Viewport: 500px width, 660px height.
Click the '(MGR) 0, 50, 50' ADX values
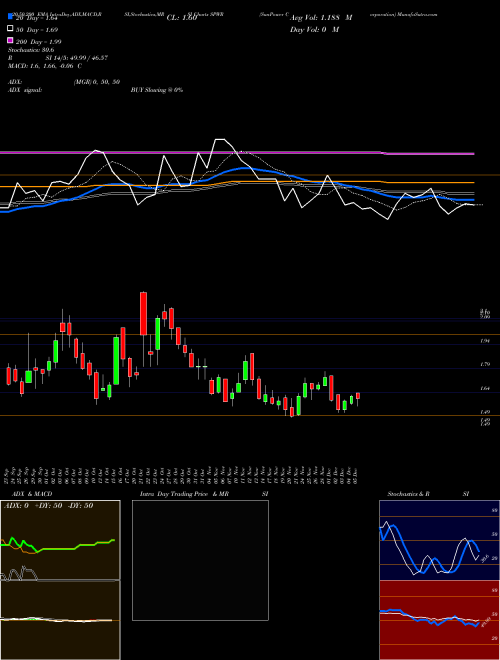pyautogui.click(x=96, y=82)
